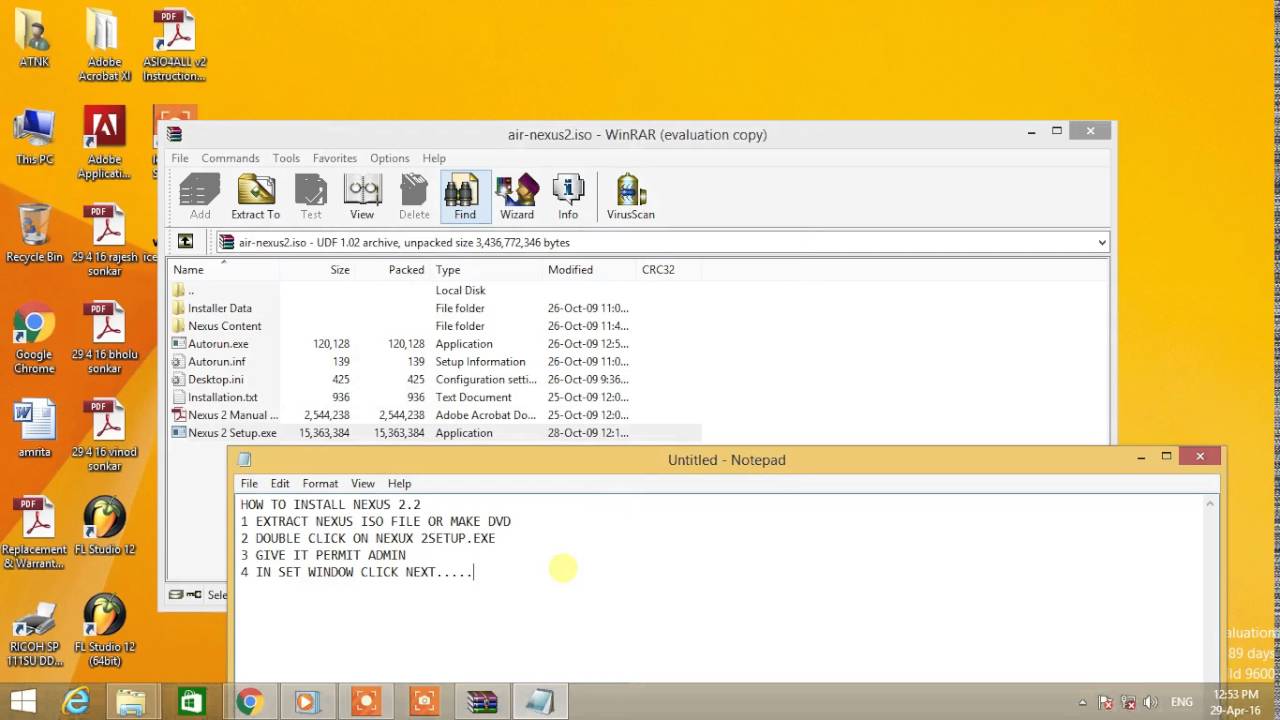This screenshot has height=720, width=1280.
Task: Click the VirusScan toolbar icon
Action: 631,197
